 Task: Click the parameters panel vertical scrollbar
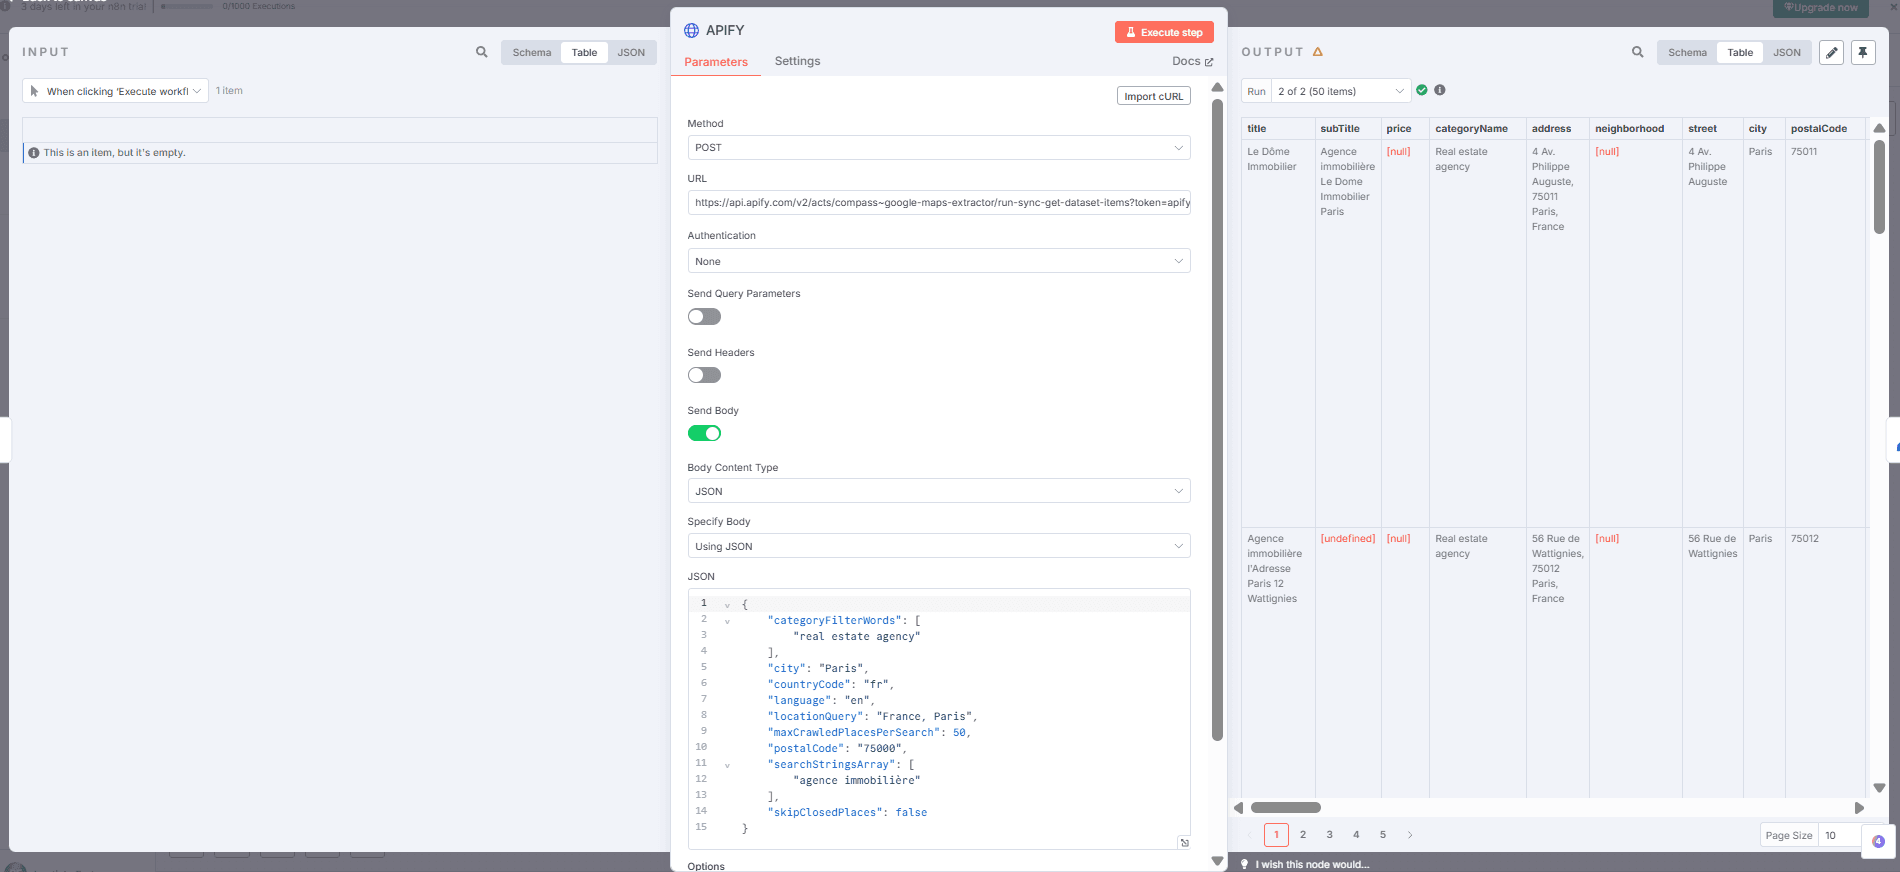(1217, 420)
